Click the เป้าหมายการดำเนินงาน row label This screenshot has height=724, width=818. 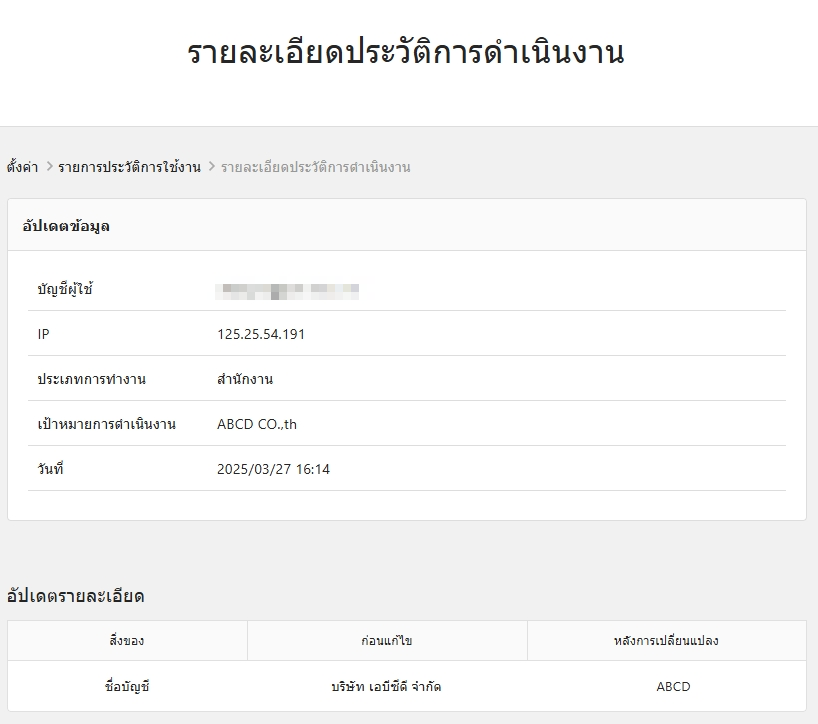107,424
